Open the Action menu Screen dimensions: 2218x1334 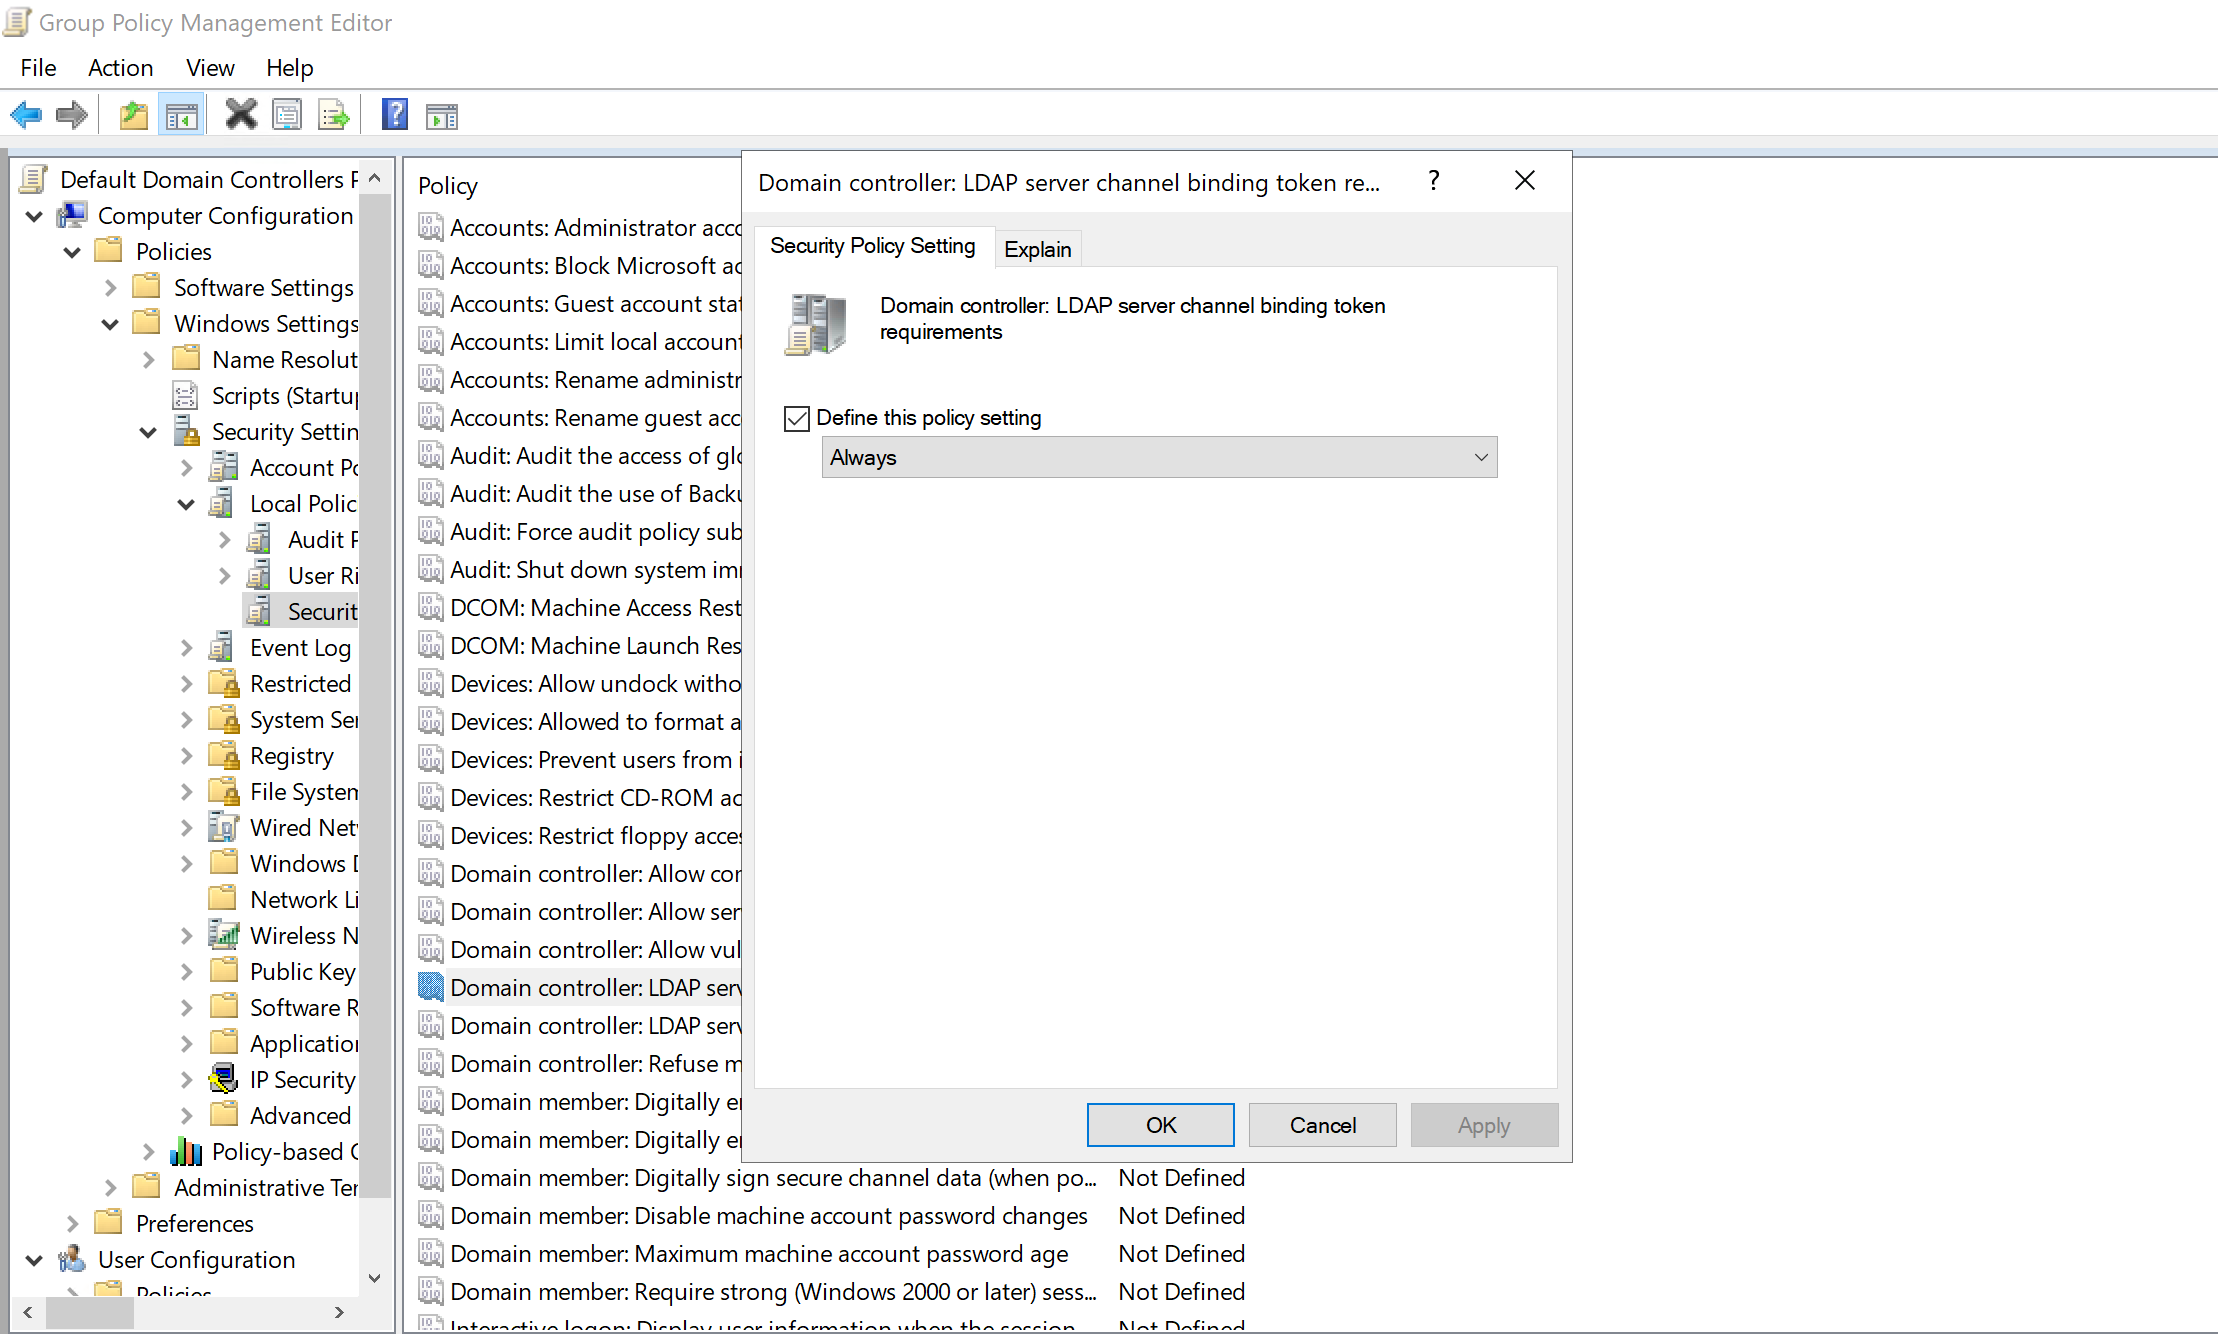tap(120, 68)
